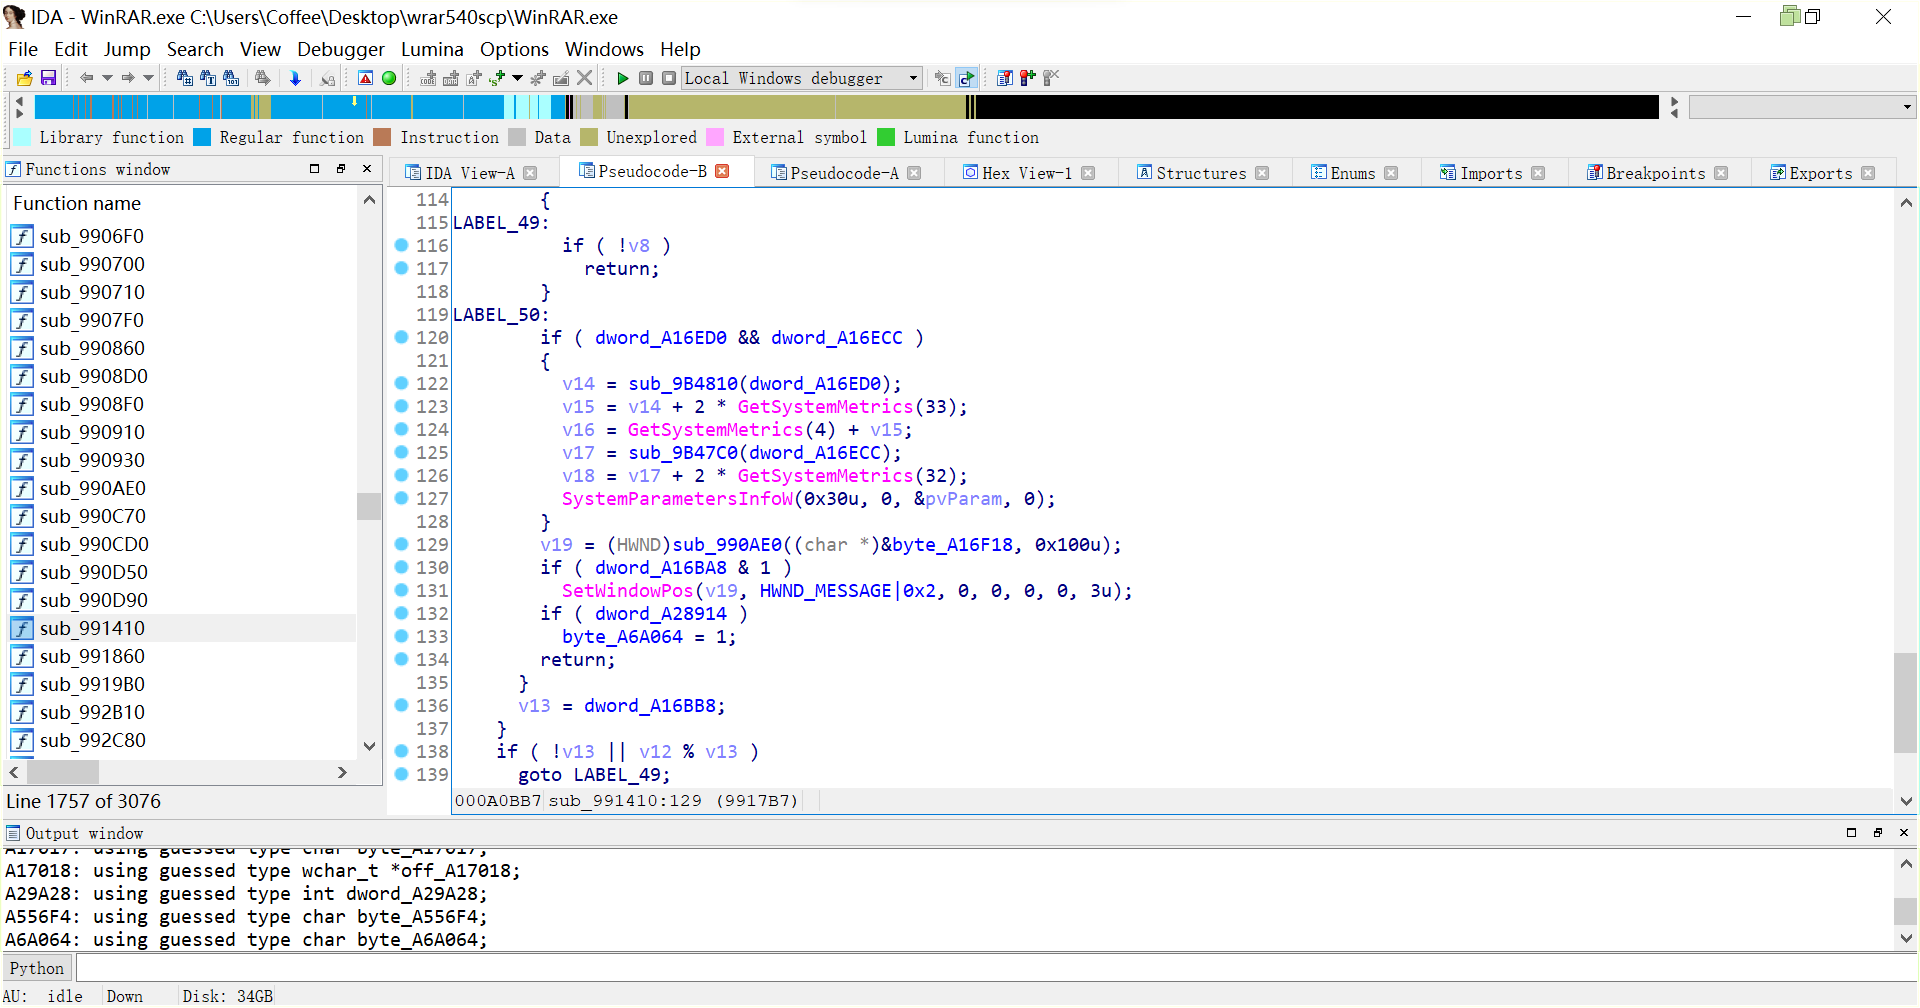
Task: Click GetSystemMetrics call on line 124
Action: point(715,429)
